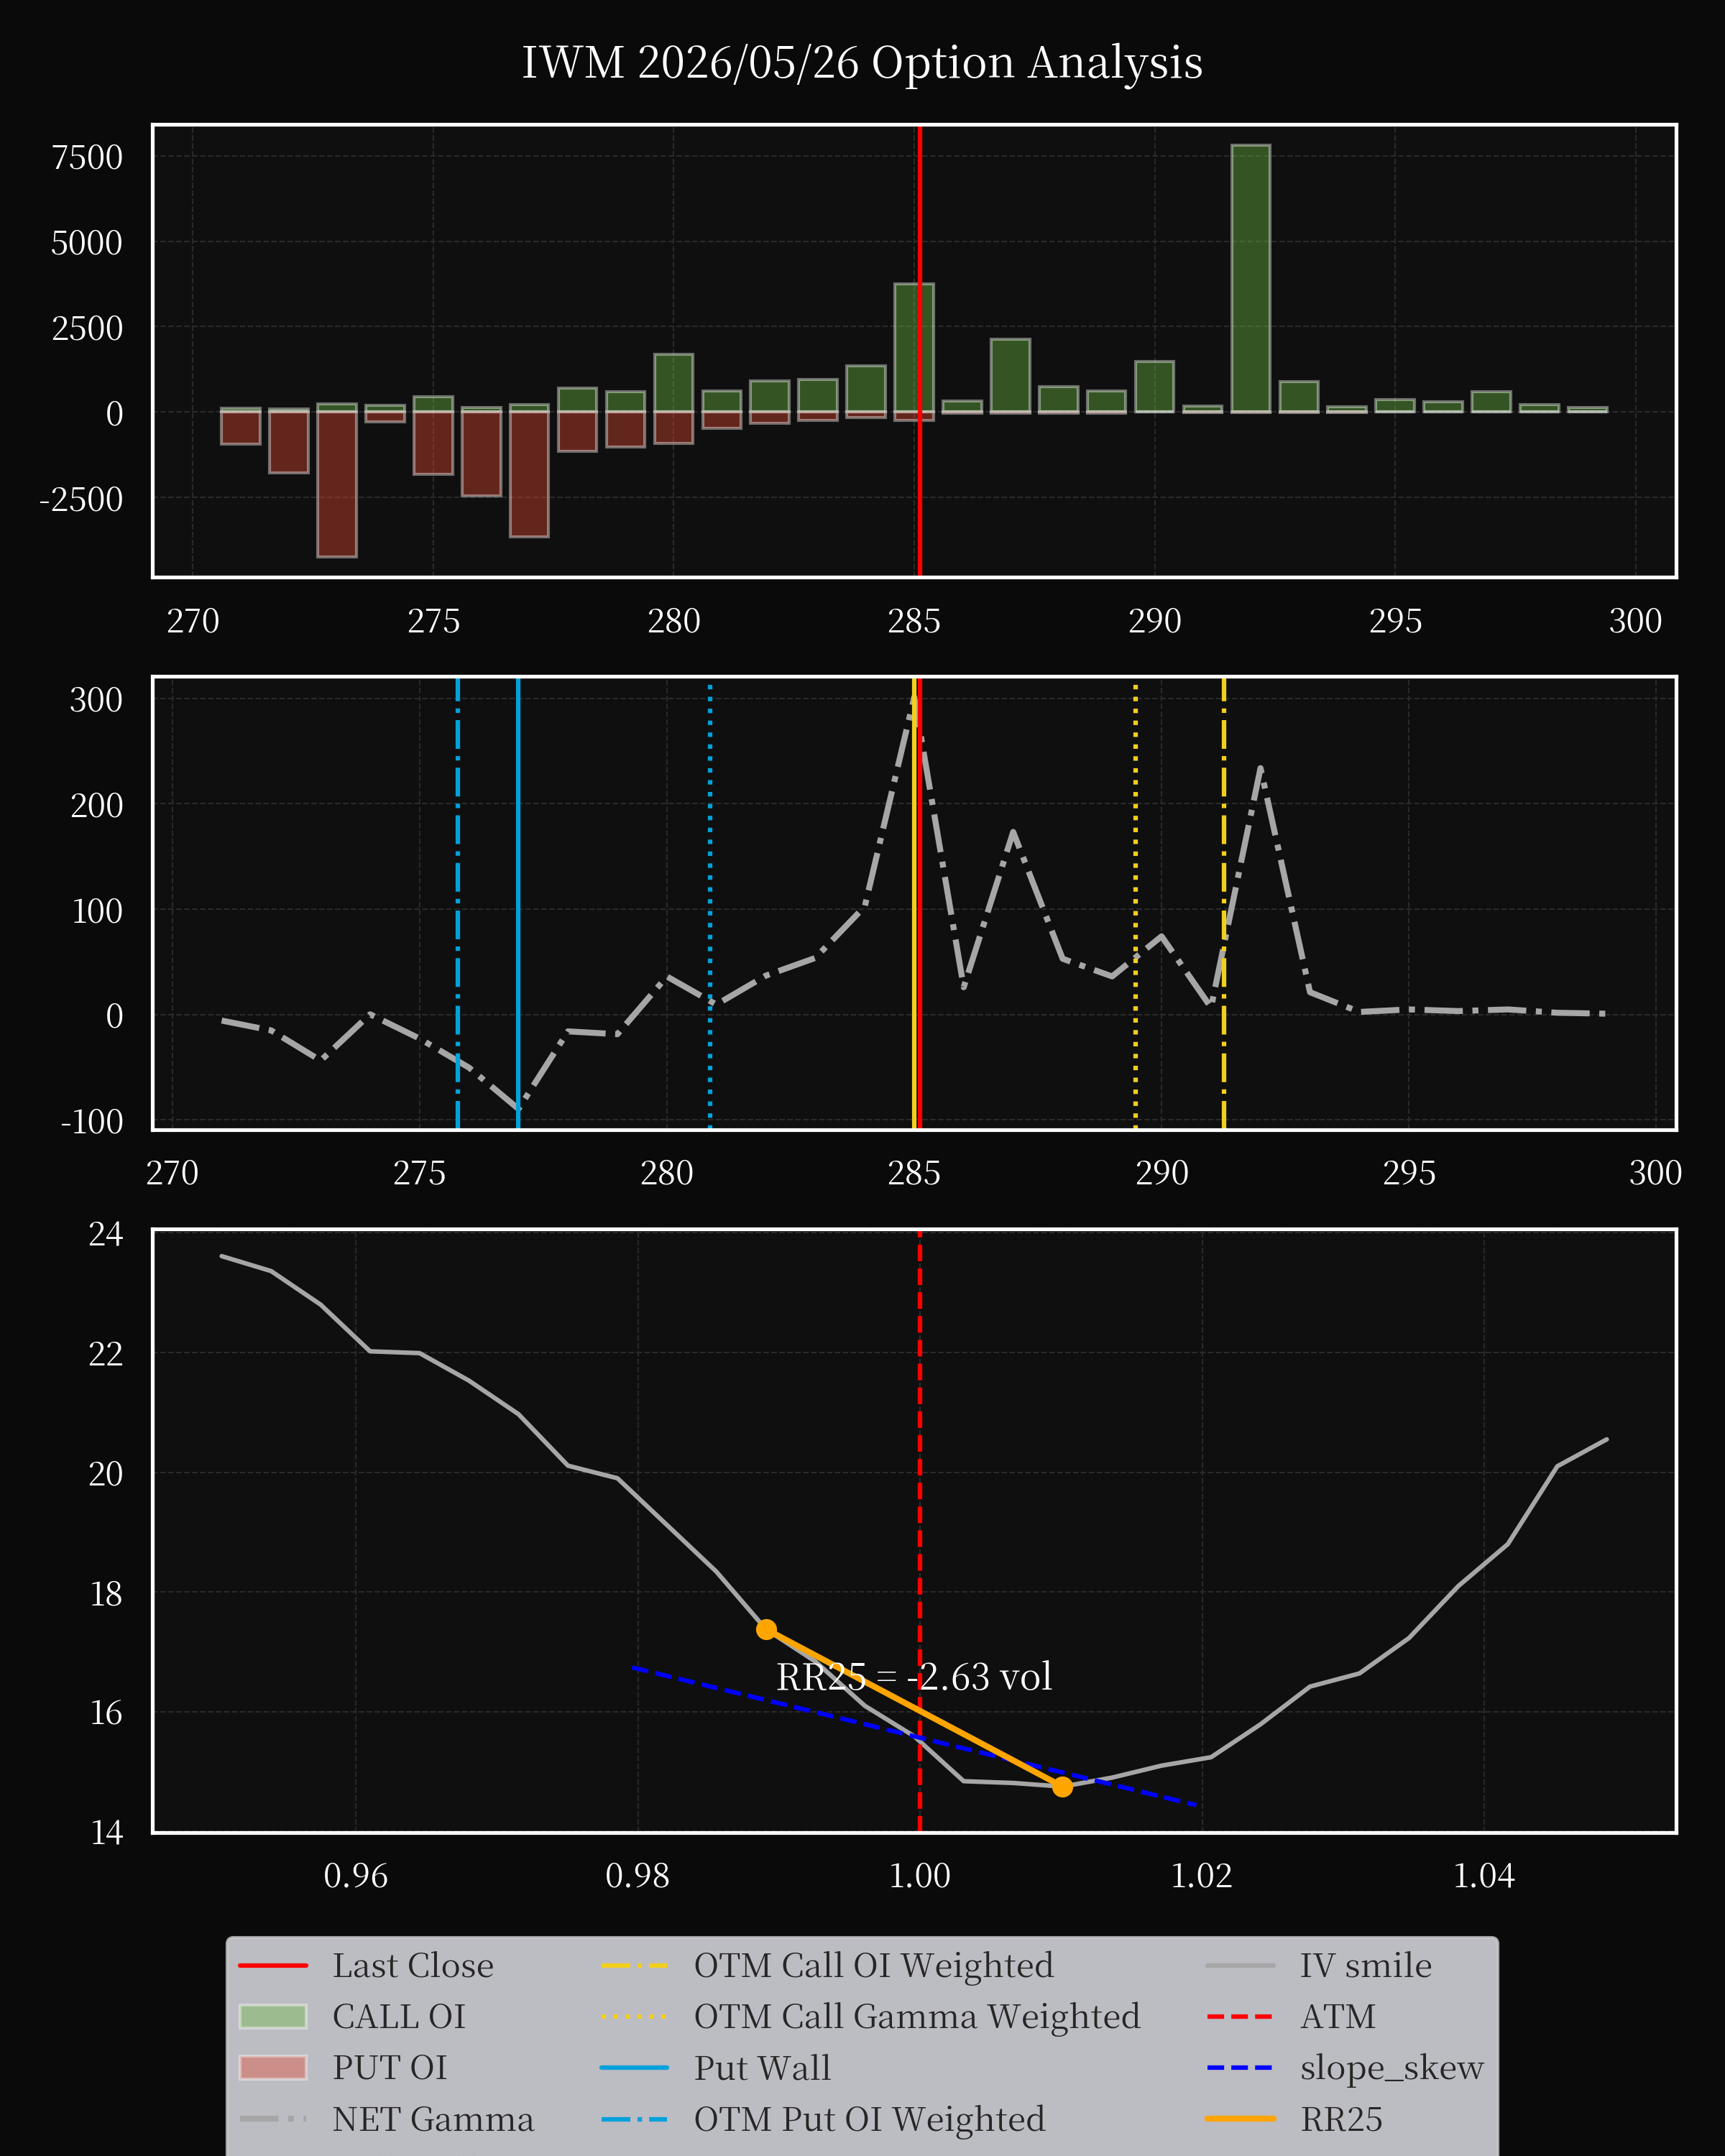This screenshot has height=2156, width=1725.
Task: Click the PUT OI legend label
Action: tap(390, 2068)
